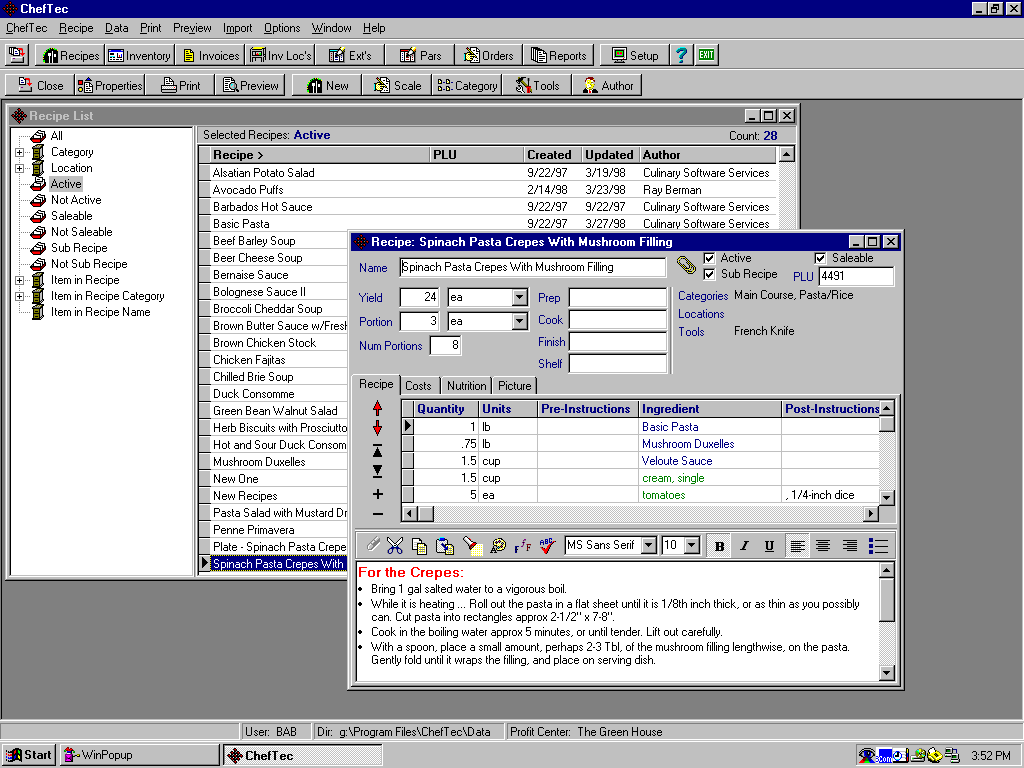
Task: Toggle Underline formatting
Action: point(769,546)
